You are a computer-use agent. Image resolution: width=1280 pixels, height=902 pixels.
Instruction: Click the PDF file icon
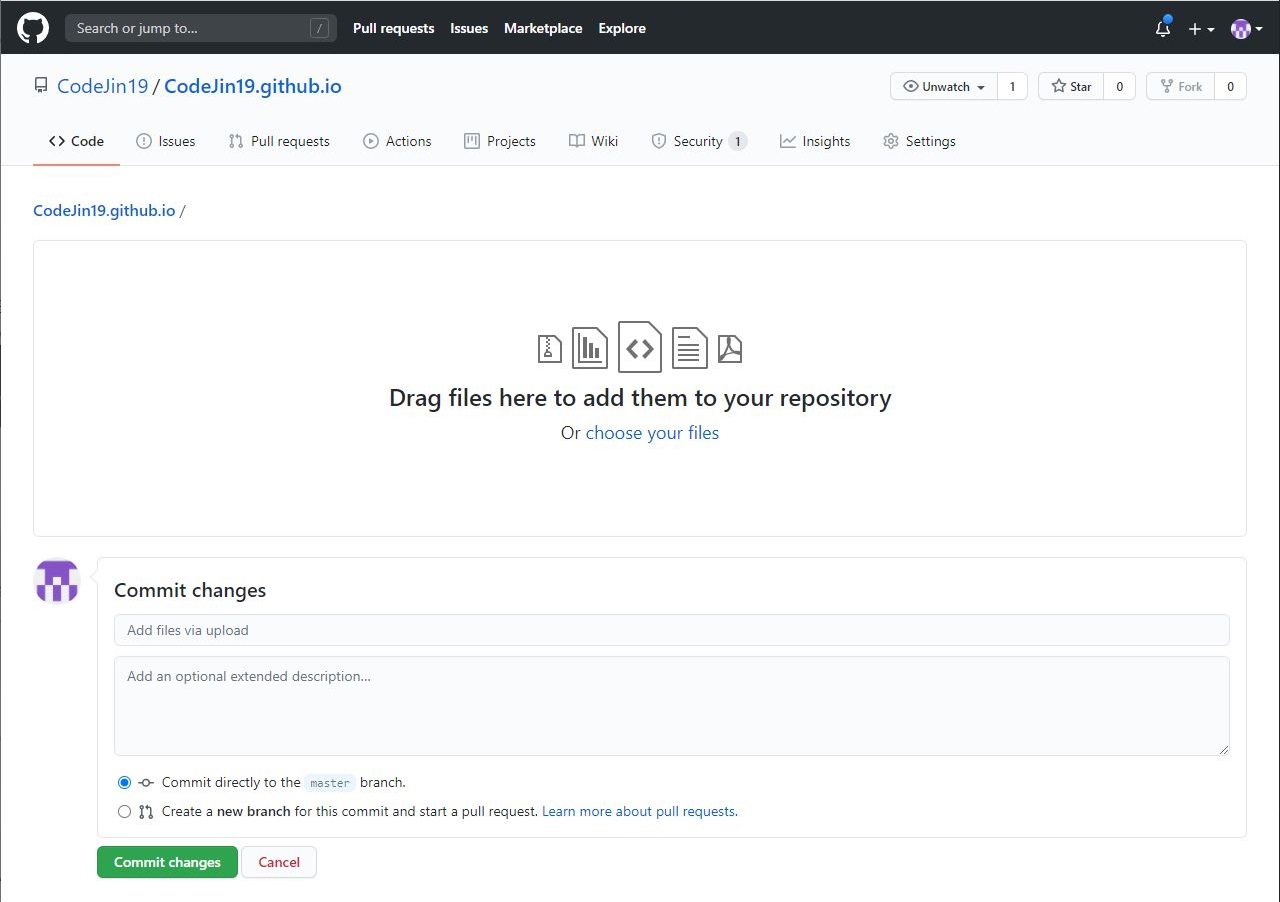tap(730, 348)
